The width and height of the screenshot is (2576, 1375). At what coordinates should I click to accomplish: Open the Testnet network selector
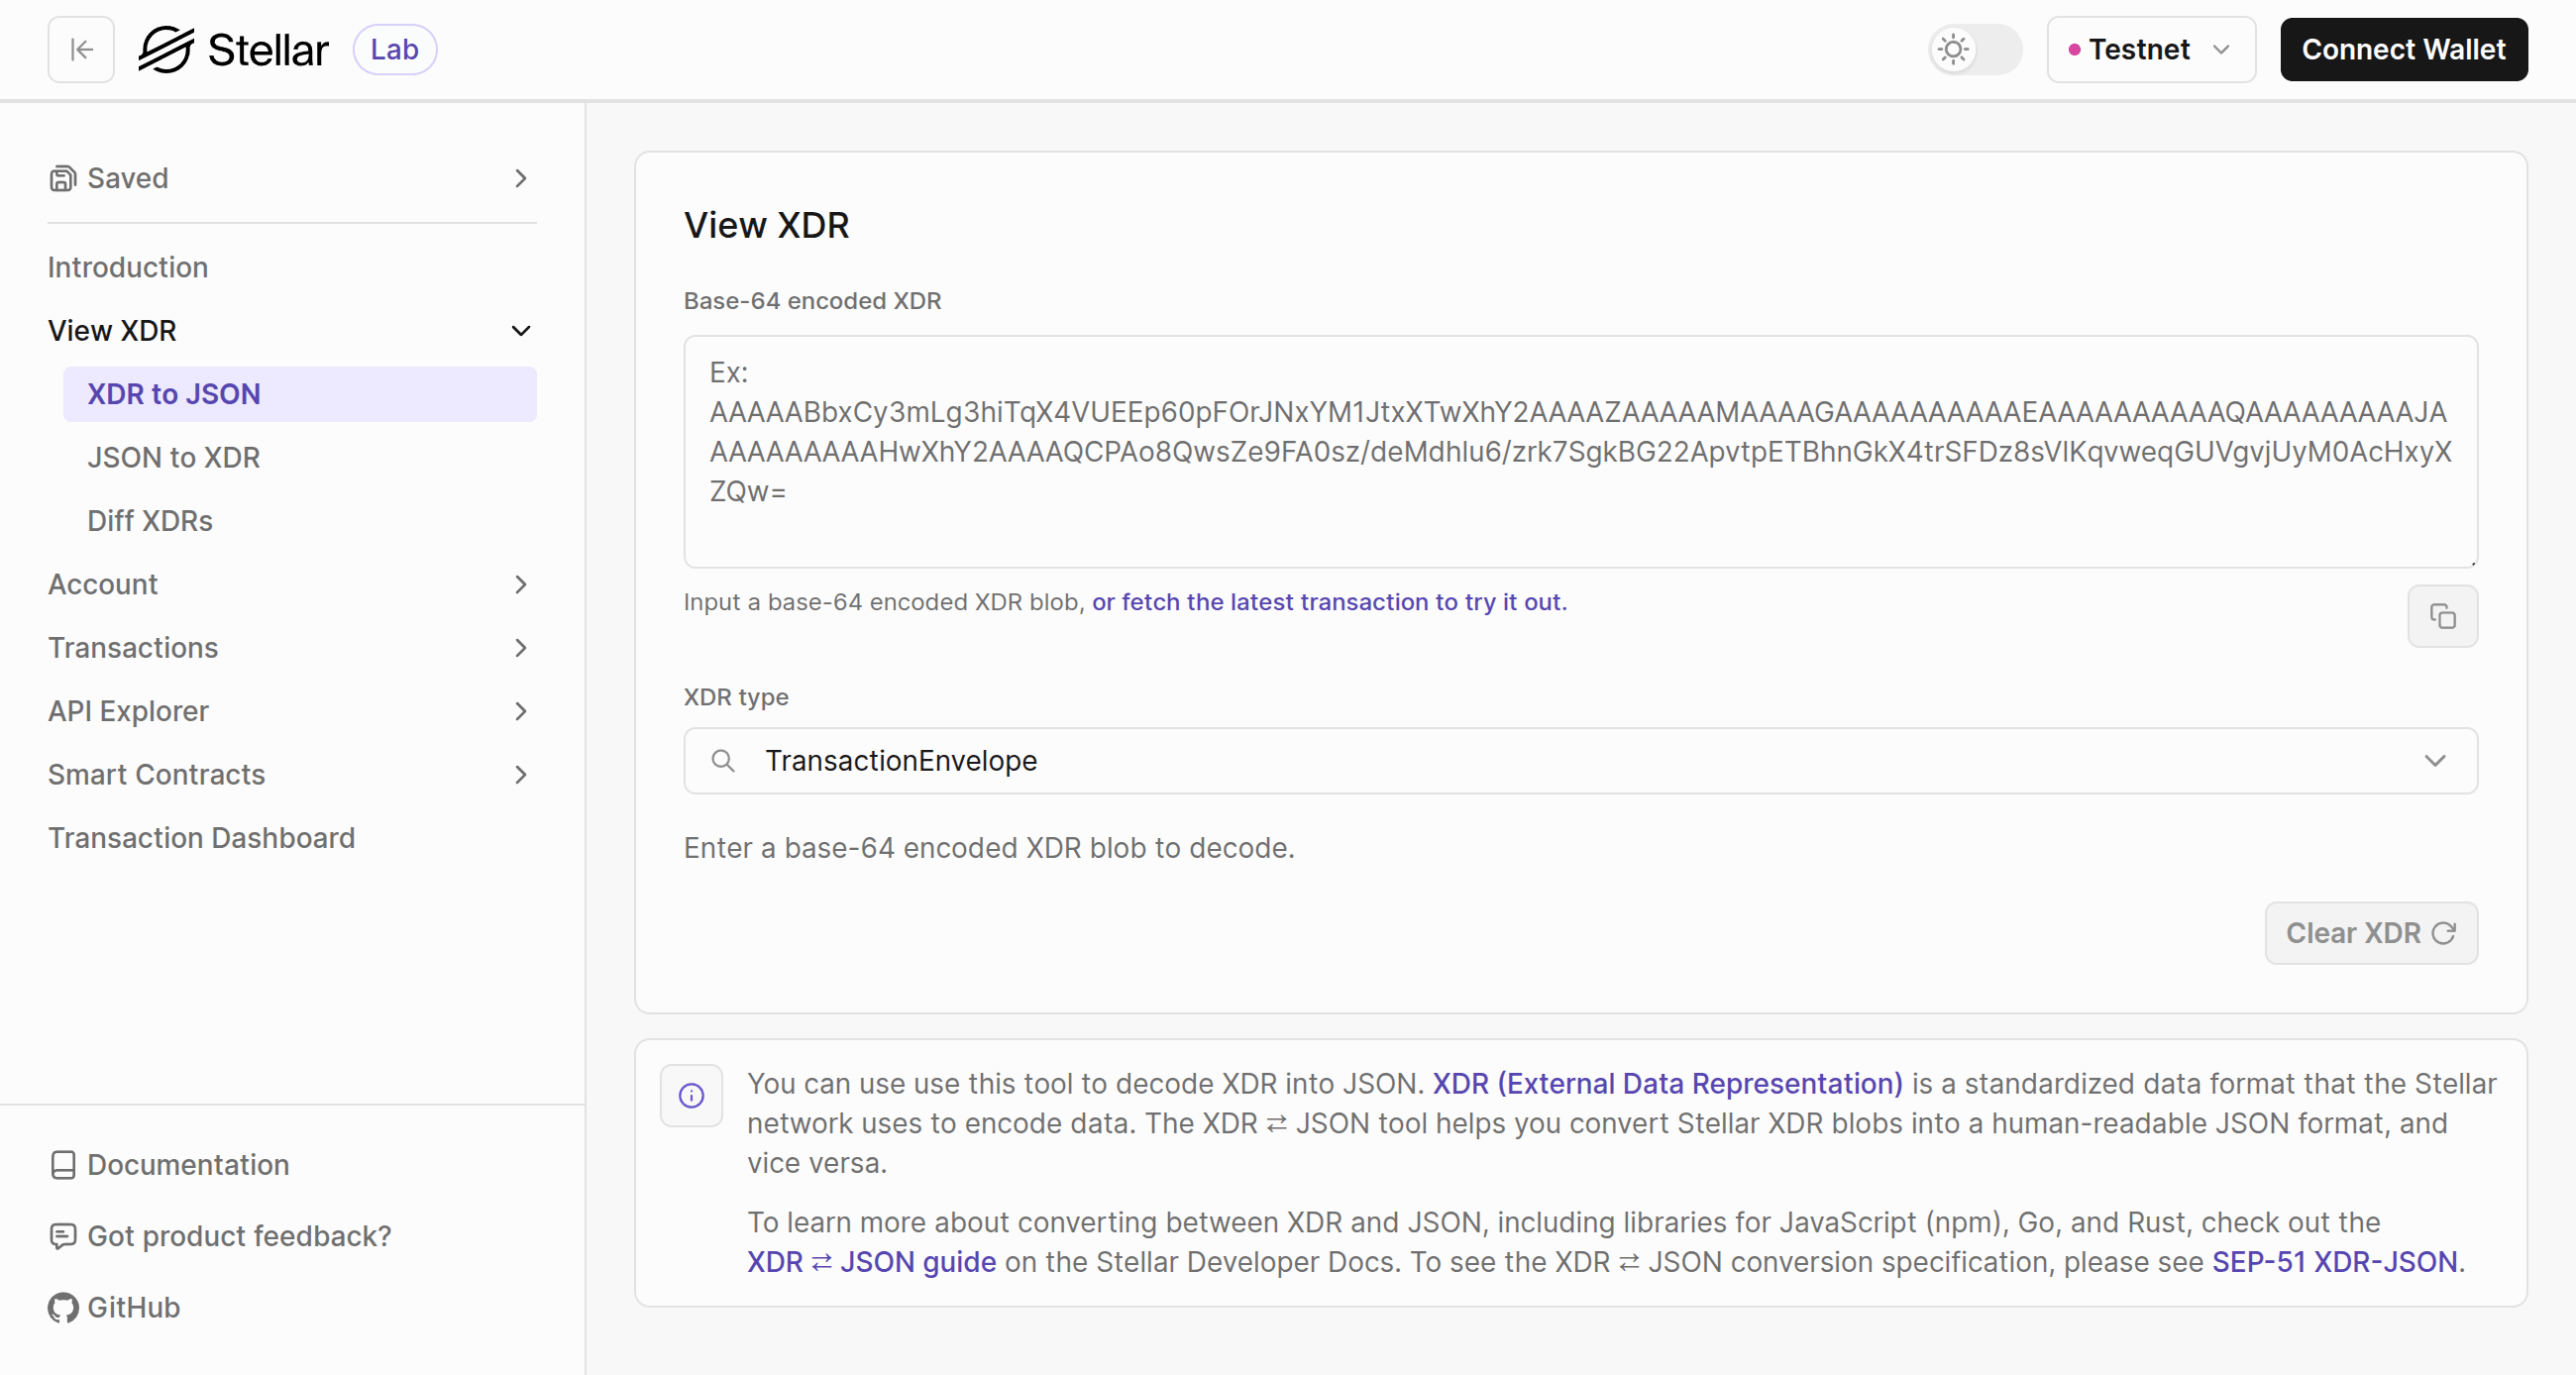2150,49
